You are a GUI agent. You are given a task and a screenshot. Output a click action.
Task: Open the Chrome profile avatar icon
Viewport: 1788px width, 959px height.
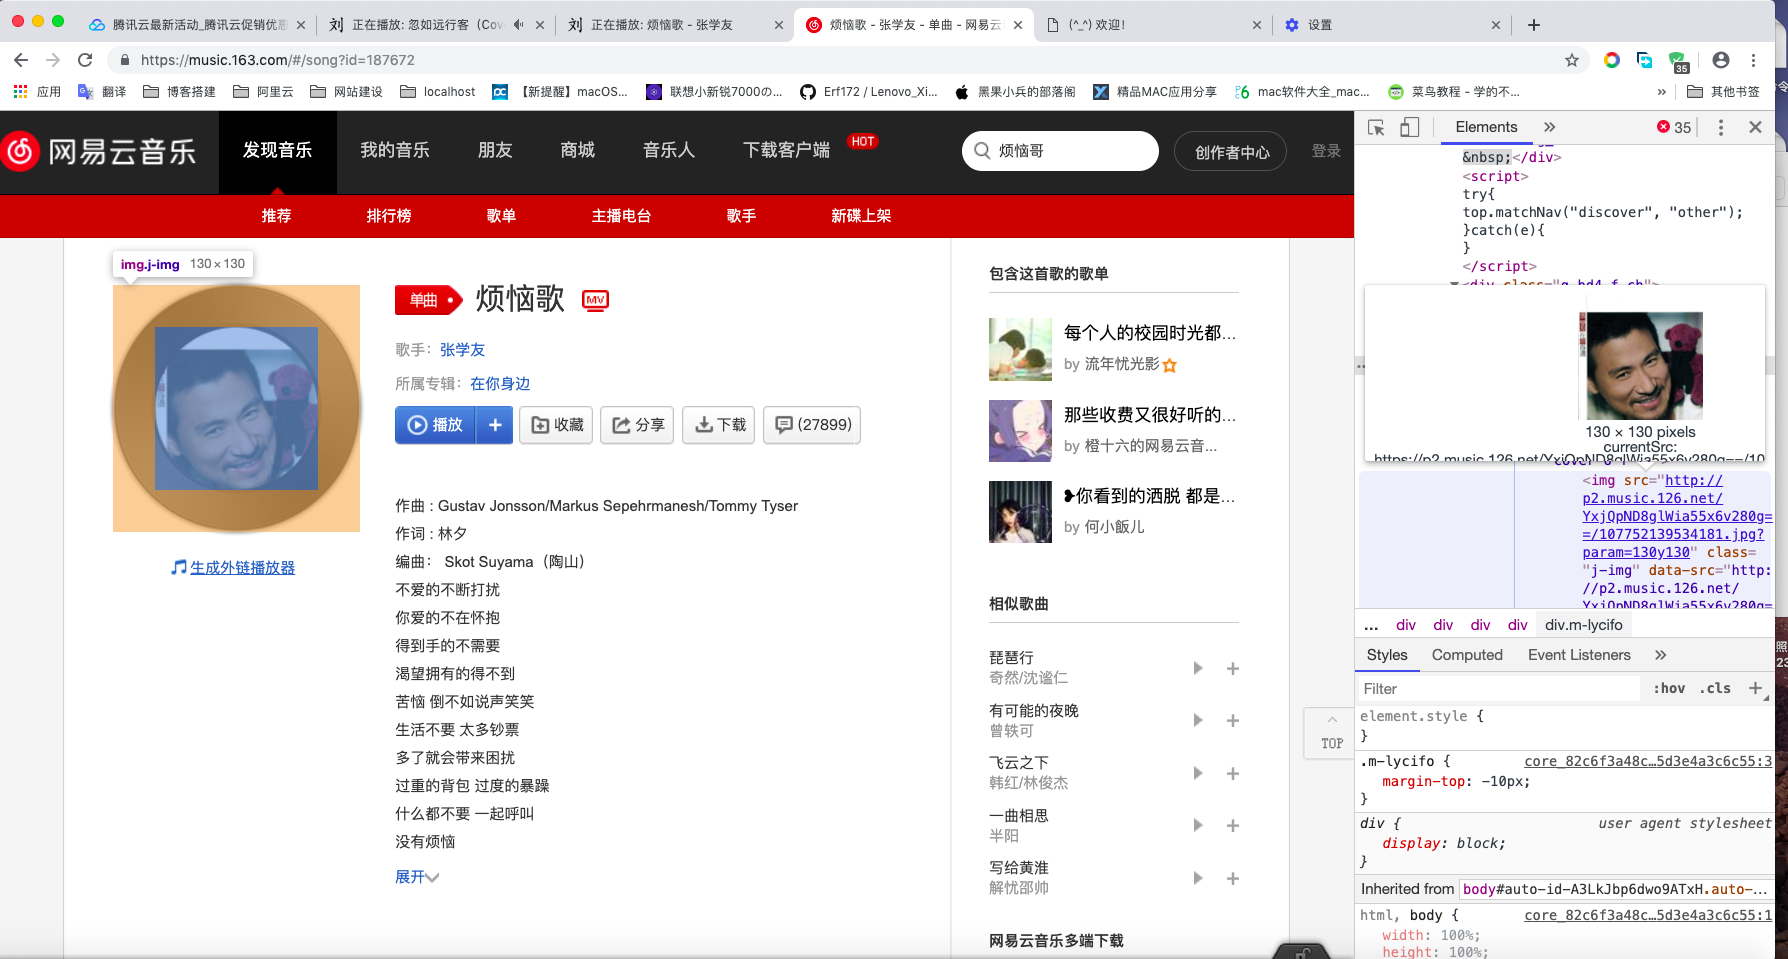tap(1720, 60)
